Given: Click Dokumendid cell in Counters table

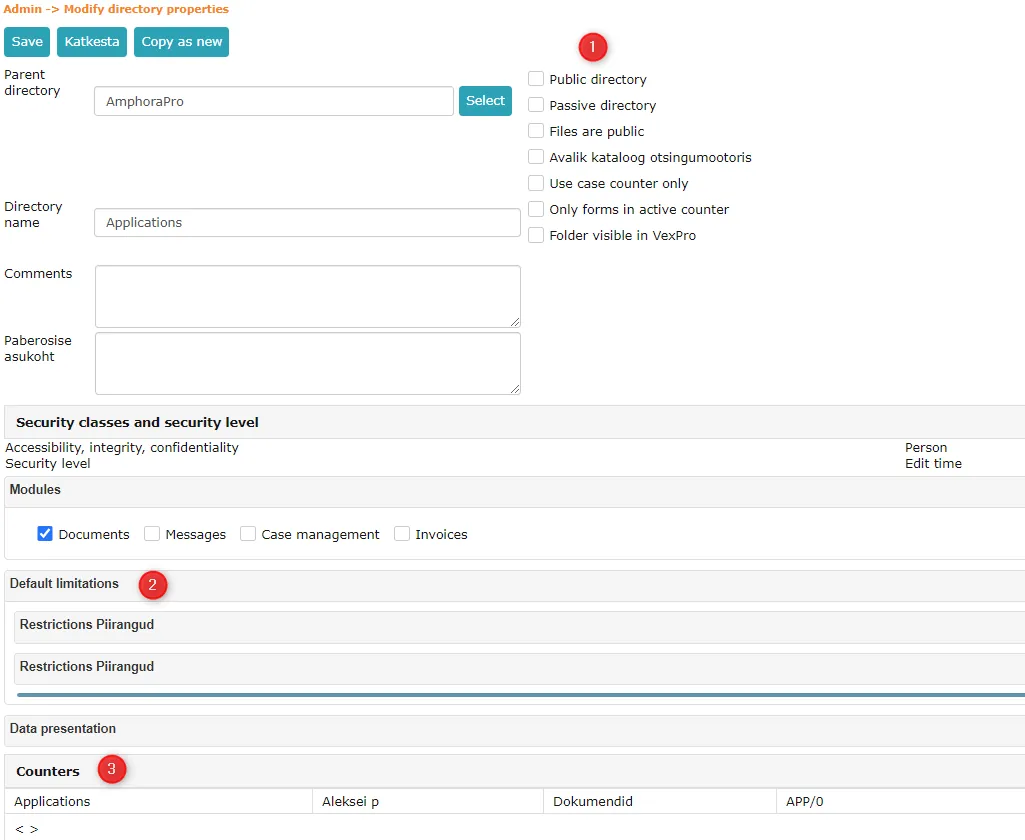Looking at the screenshot, I should pyautogui.click(x=660, y=801).
